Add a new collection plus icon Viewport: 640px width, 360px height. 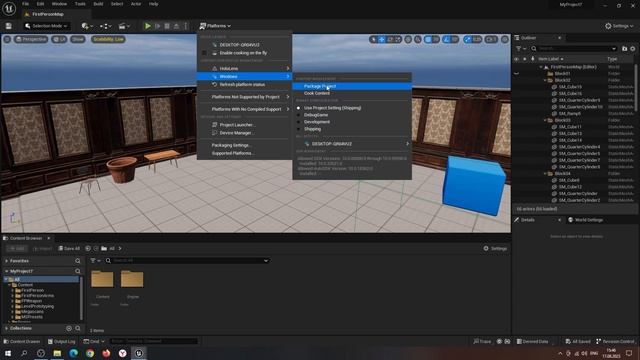click(69, 328)
